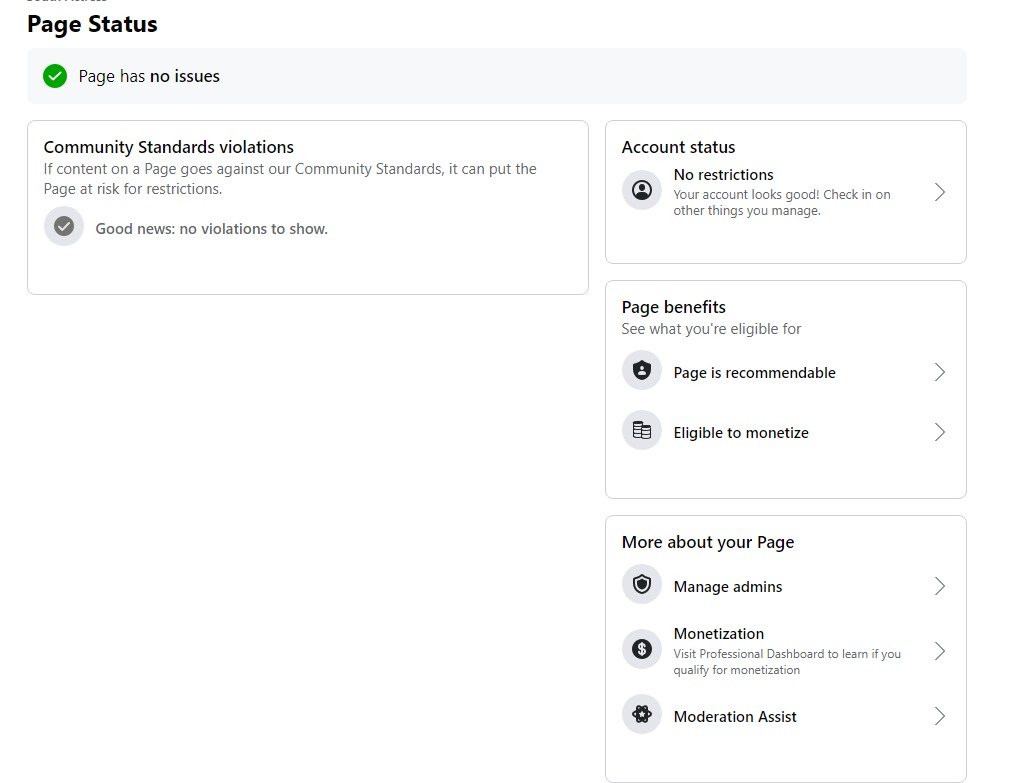Select the Eligible to monetize label
The image size is (1026, 783).
(741, 433)
